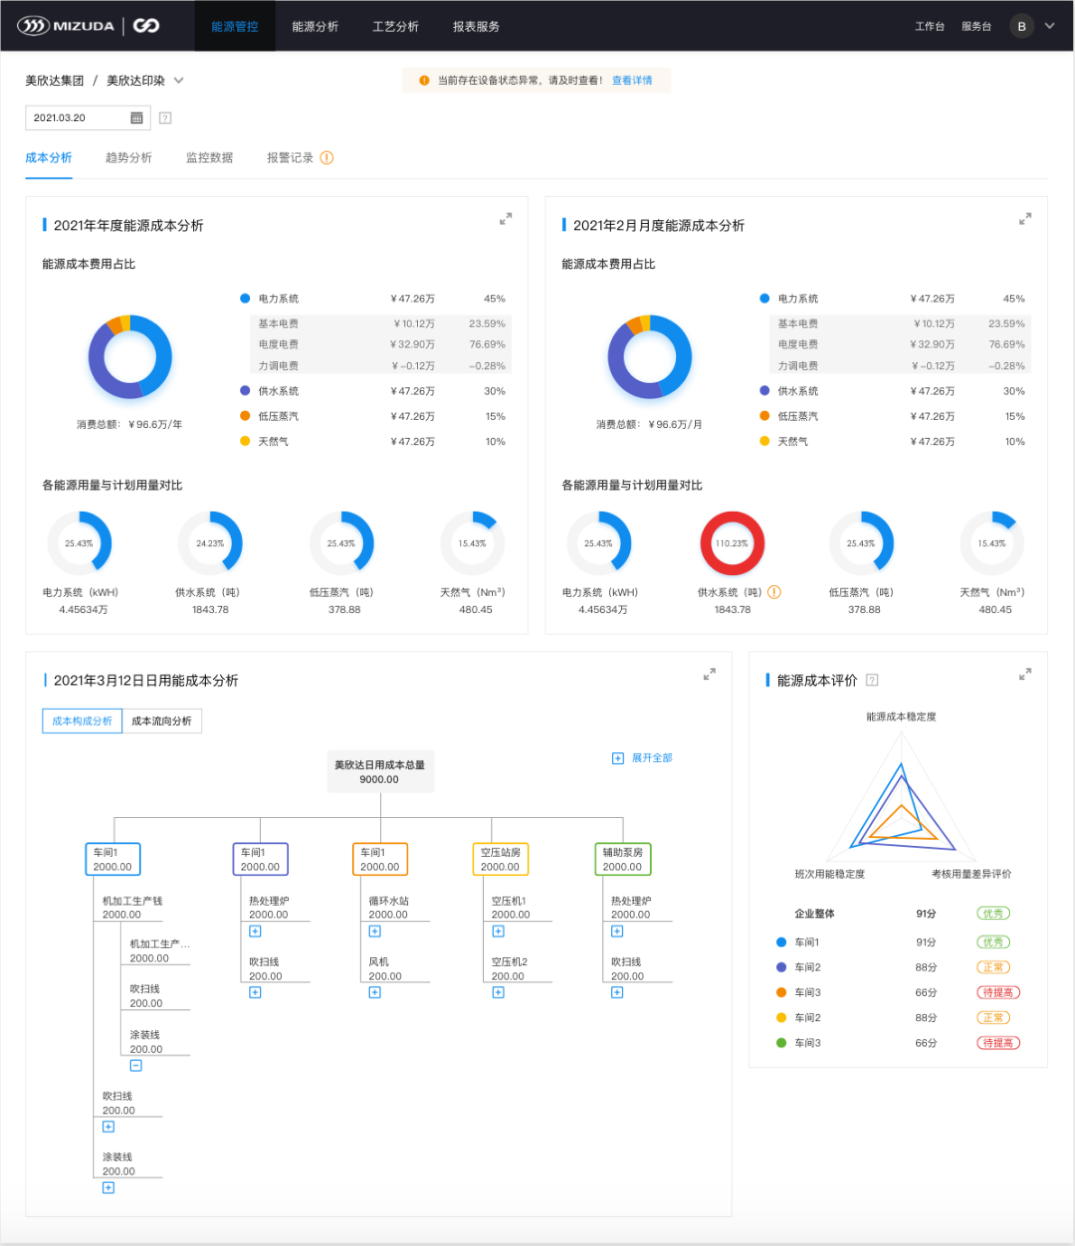Expand 热处理炉 under 辅助泵房 with its plus icon

pos(617,931)
